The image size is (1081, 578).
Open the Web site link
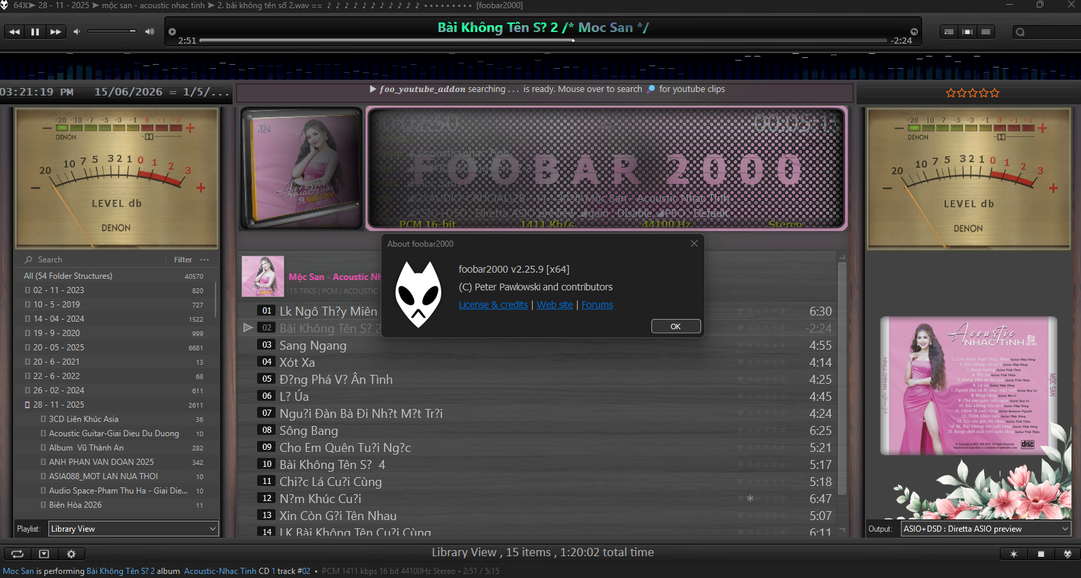tap(554, 305)
